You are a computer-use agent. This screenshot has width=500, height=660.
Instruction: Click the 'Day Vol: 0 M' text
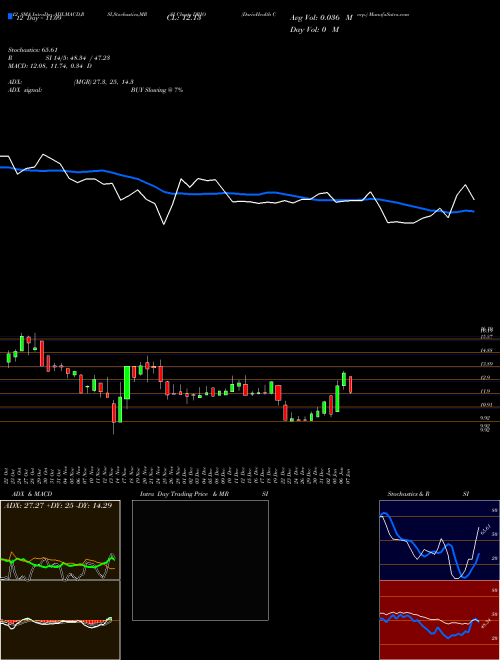[314, 30]
